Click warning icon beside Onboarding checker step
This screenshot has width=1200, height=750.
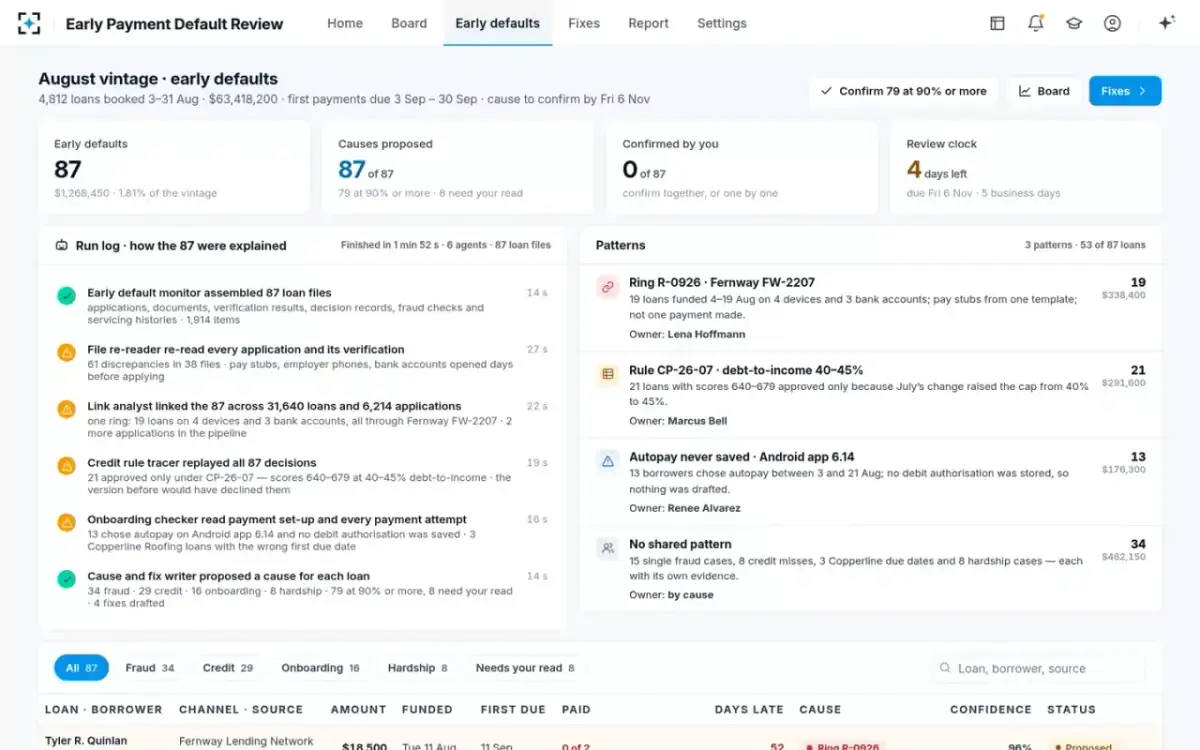(66, 522)
